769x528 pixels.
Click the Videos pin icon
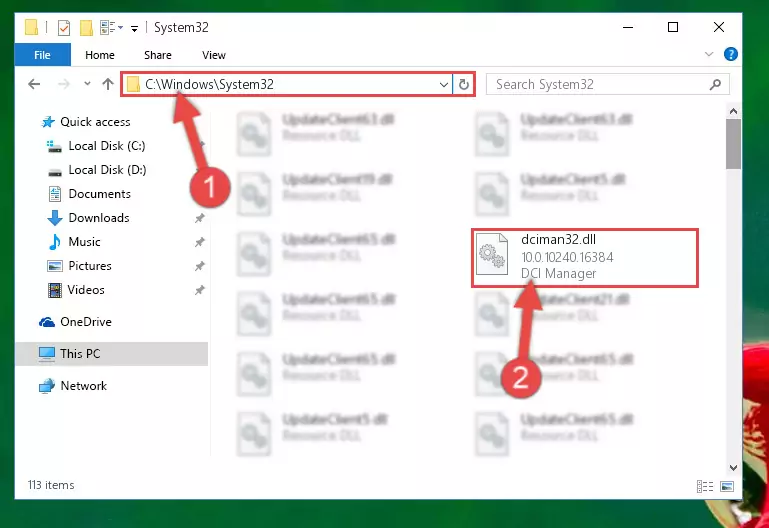pyautogui.click(x=200, y=290)
